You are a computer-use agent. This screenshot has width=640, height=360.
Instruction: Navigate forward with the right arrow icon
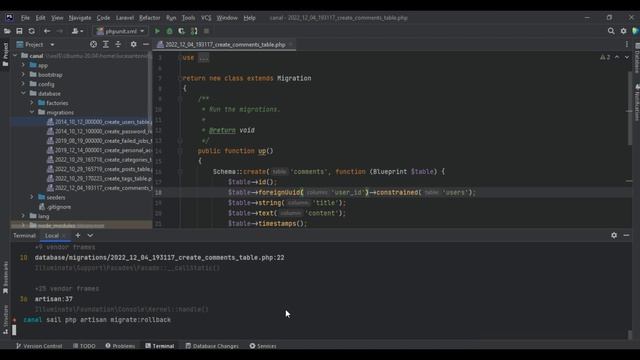coord(60,31)
